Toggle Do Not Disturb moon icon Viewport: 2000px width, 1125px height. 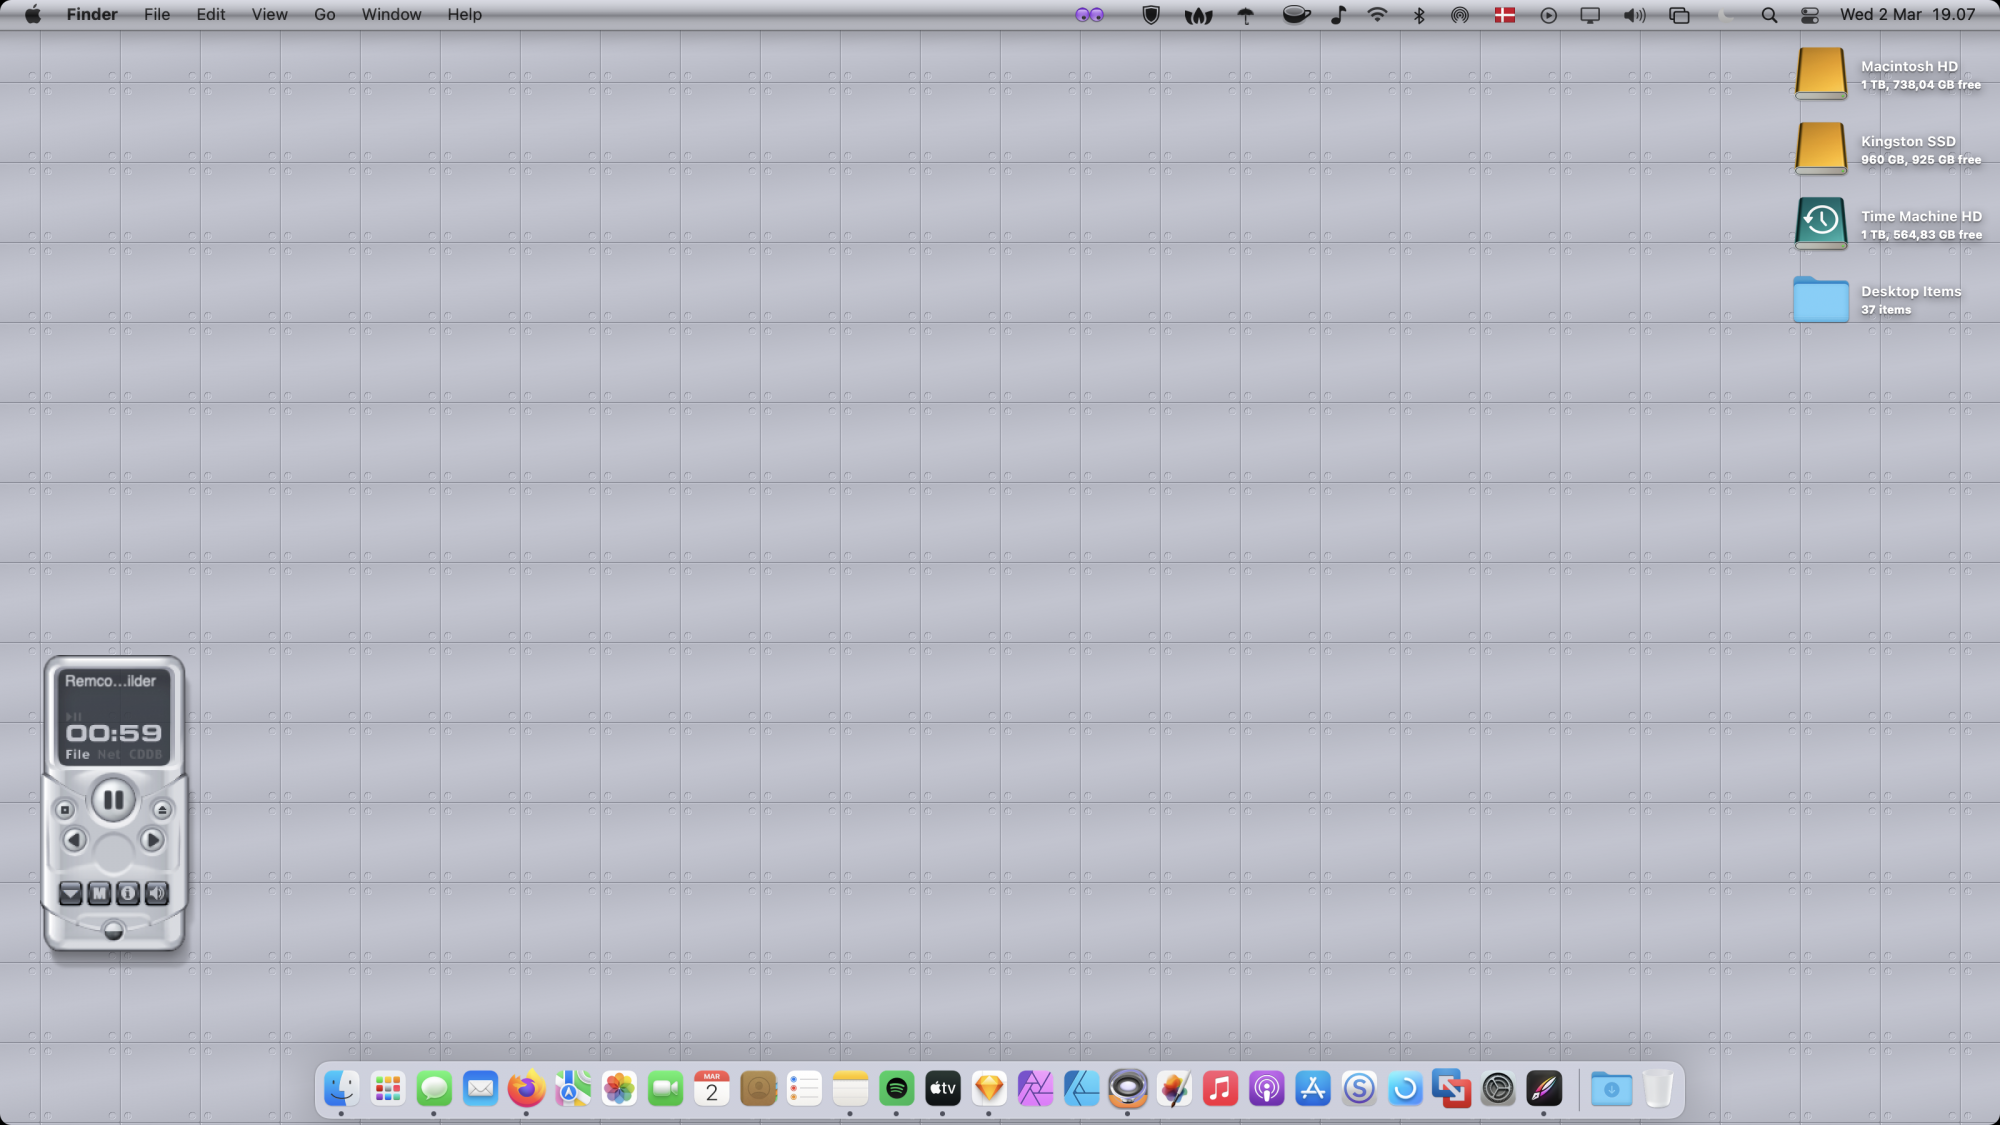click(1724, 15)
